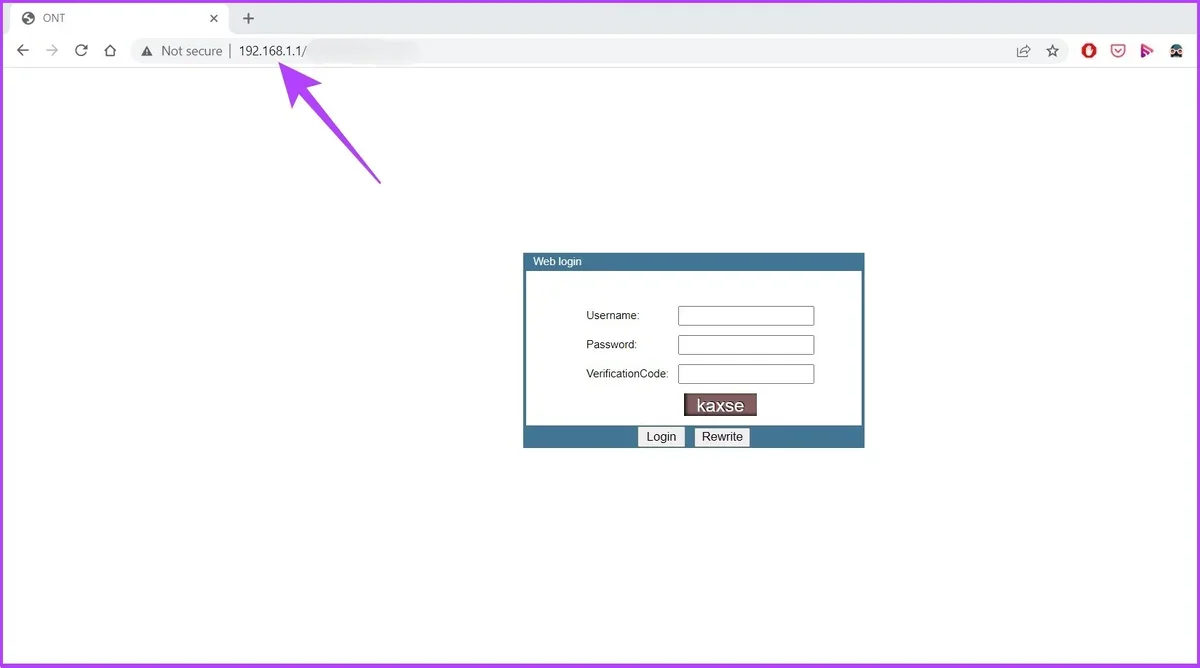Screen dimensions: 1200x668
Task: Click the kaxse captcha image
Action: point(720,405)
